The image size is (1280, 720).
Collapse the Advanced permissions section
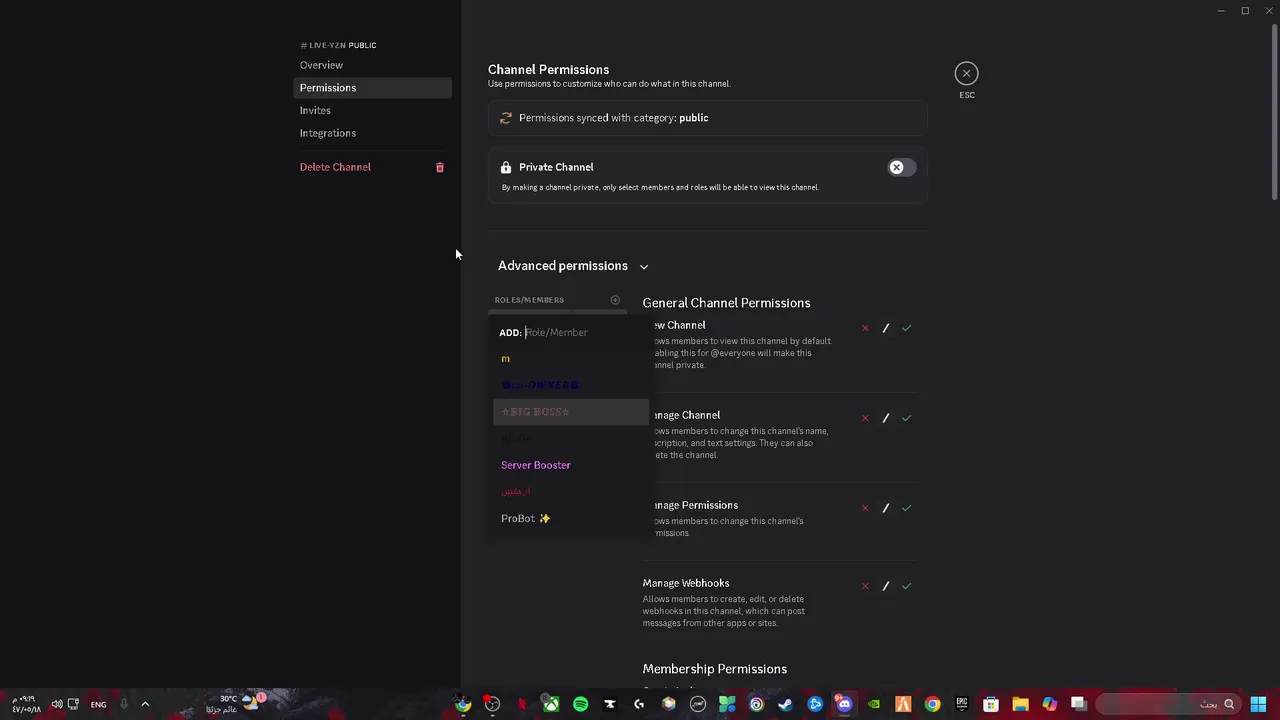point(573,266)
